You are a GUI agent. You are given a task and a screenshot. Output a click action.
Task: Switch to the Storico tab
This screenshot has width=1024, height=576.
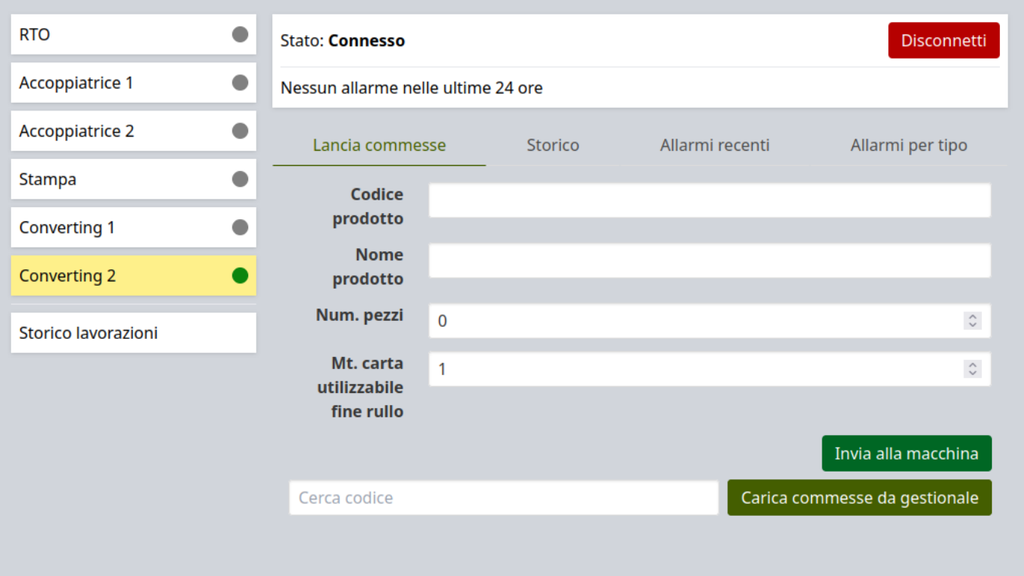tap(553, 145)
